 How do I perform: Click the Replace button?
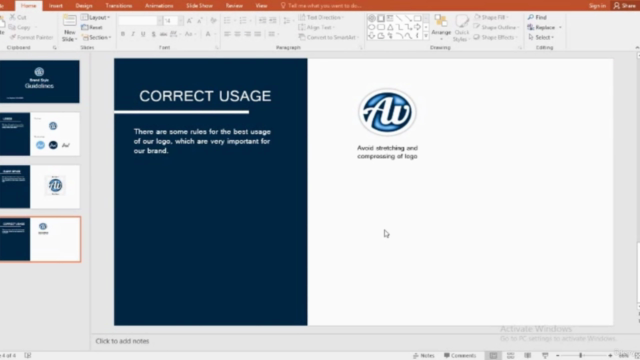coord(544,27)
